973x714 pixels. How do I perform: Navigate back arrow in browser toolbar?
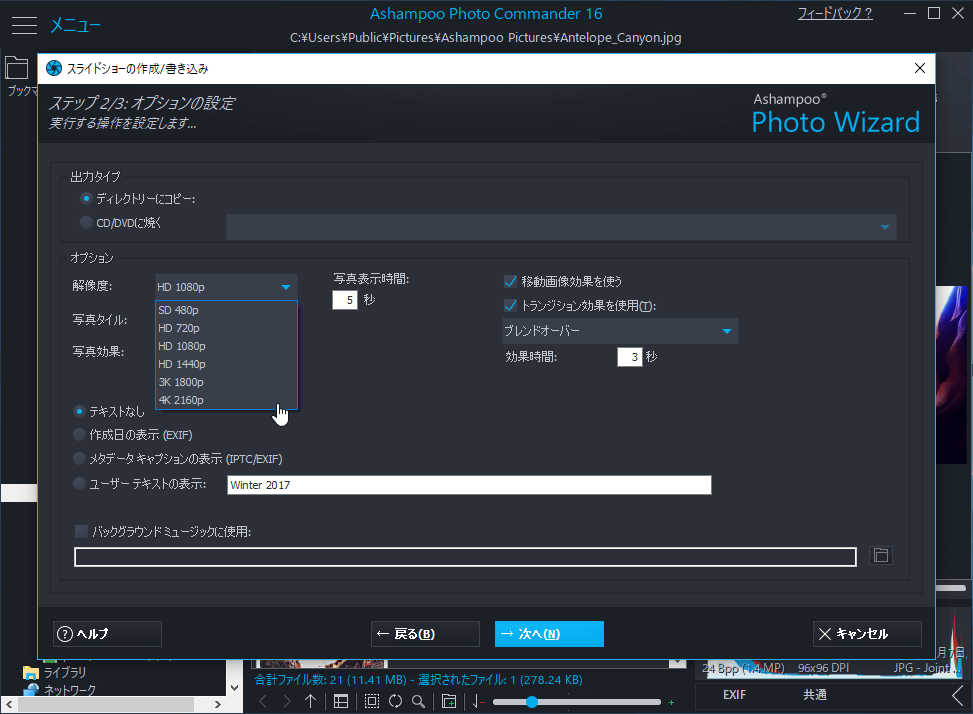click(x=263, y=702)
